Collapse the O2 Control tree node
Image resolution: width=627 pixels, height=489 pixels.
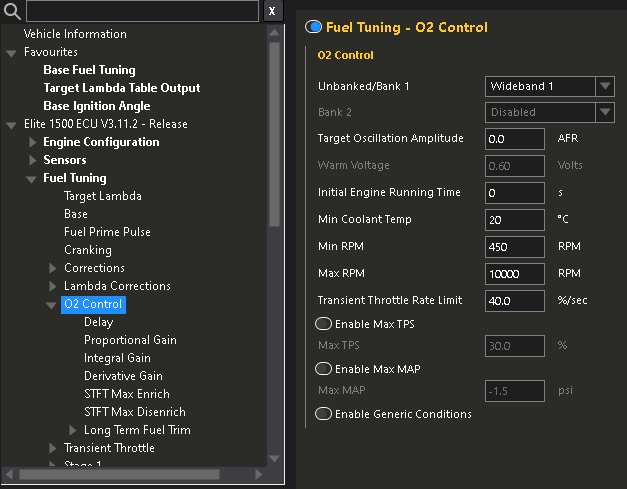51,304
